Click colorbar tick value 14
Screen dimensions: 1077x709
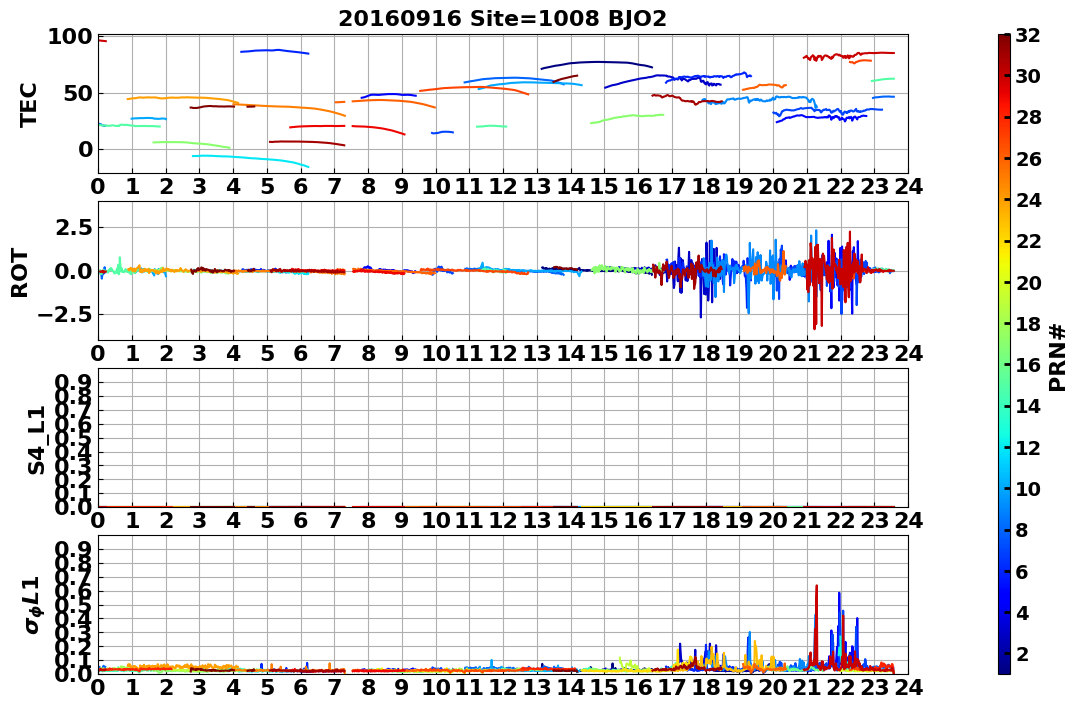click(1028, 406)
